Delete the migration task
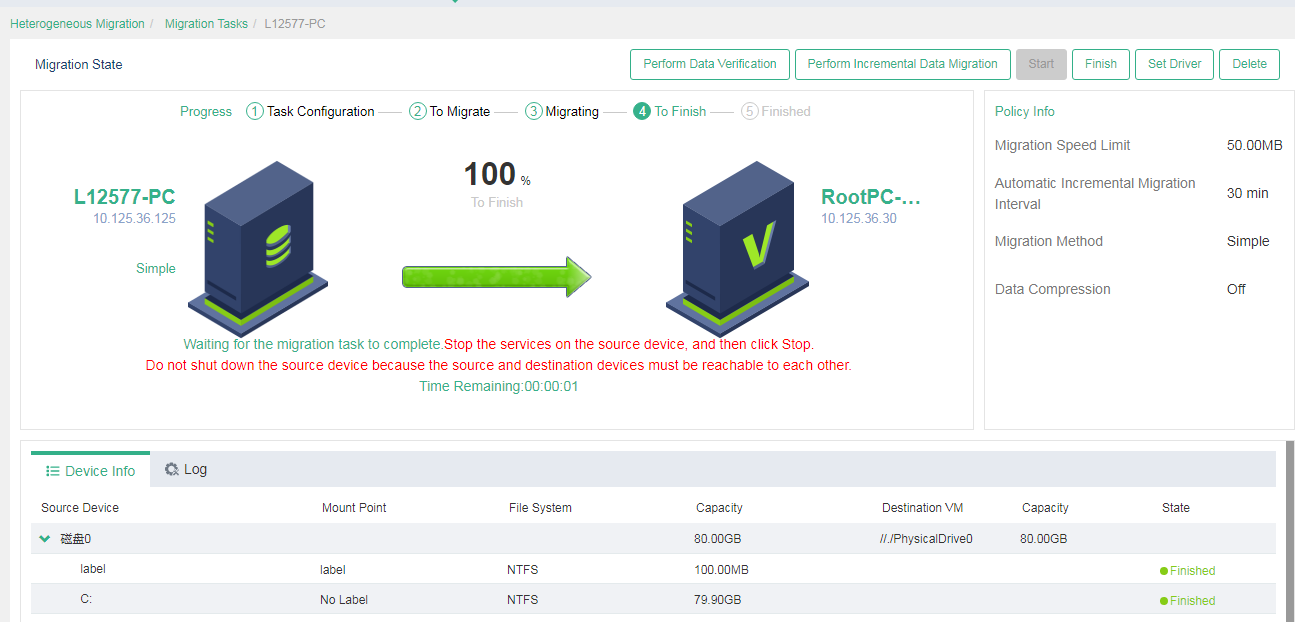 [x=1249, y=64]
